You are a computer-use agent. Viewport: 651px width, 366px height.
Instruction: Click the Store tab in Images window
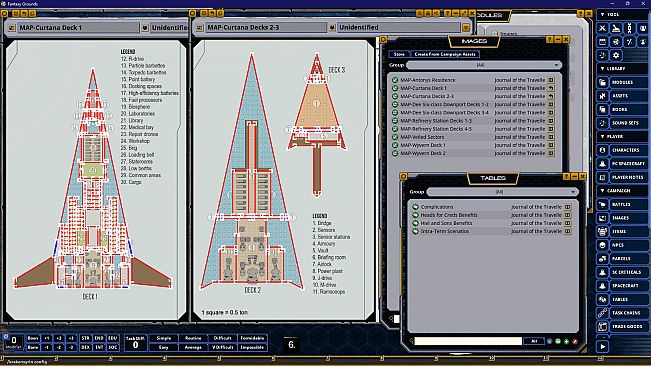pos(399,54)
